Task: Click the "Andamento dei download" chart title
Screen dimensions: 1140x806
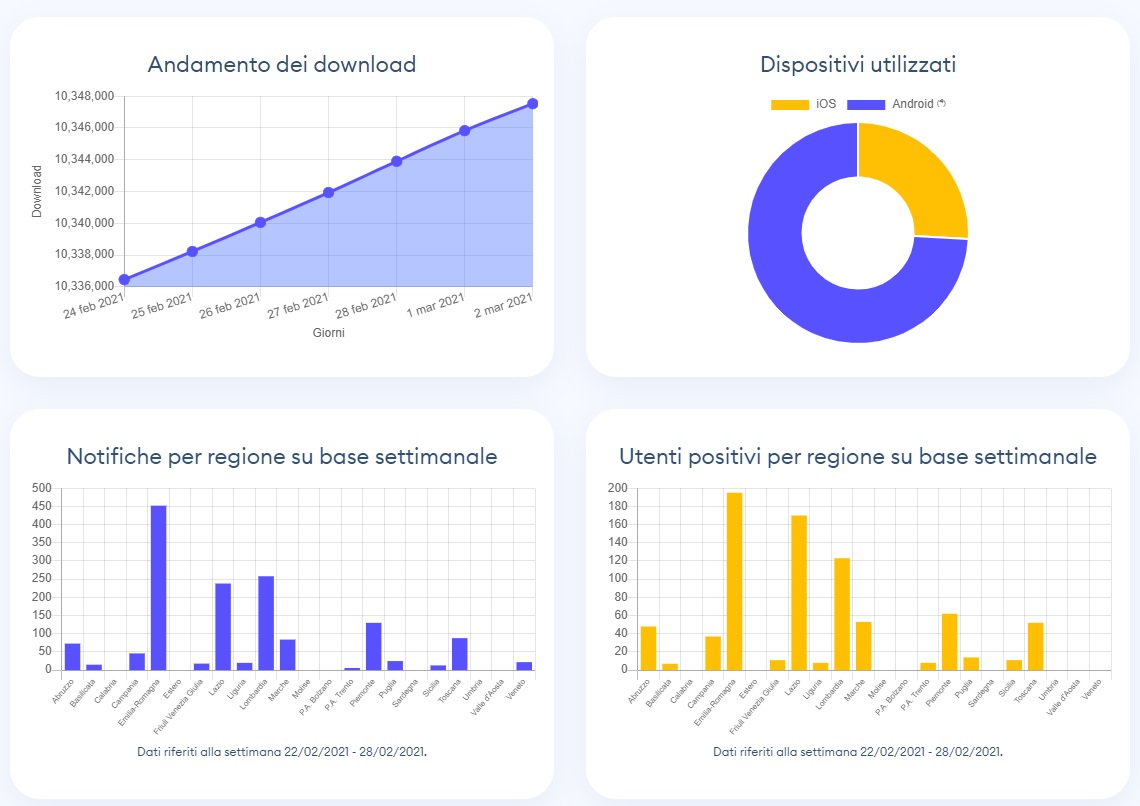Action: point(282,64)
